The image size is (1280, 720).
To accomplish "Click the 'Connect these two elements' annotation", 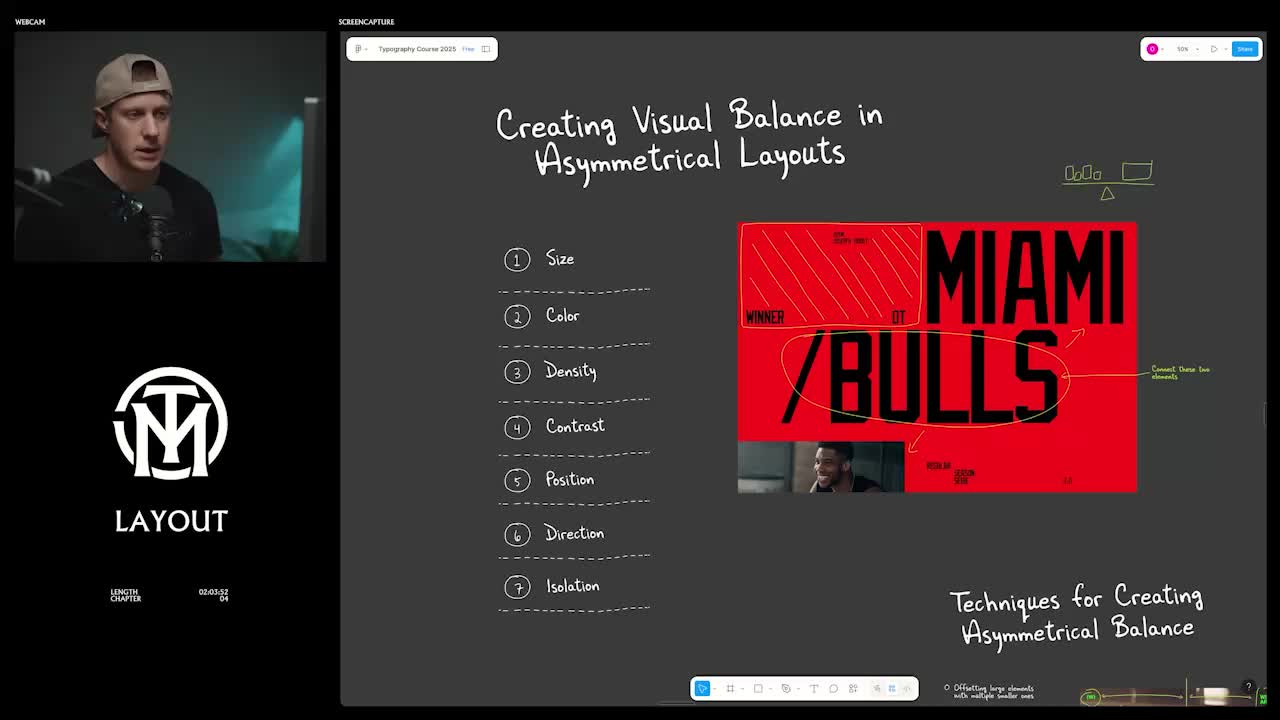I will [x=1180, y=372].
